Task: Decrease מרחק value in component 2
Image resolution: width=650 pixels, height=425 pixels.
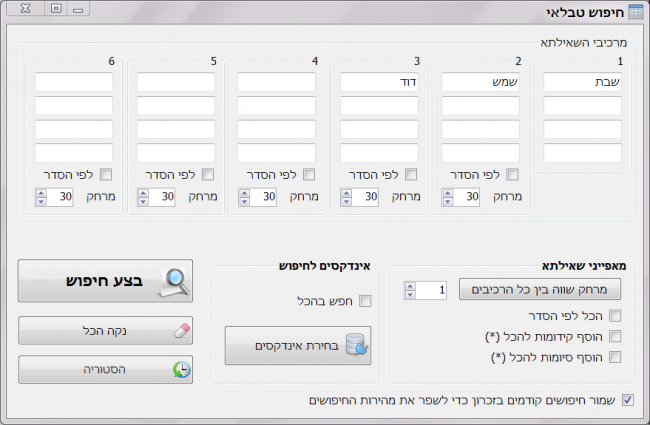Action: 447,202
